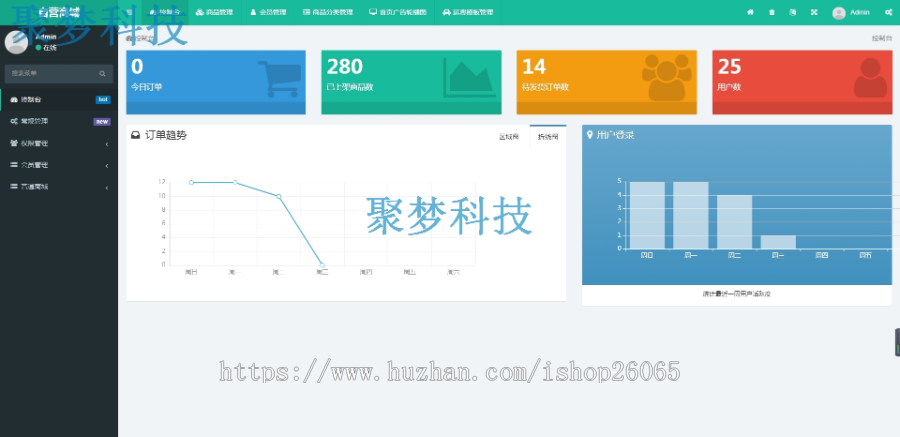Screen dimensions: 900x437
Task: Open the 用户数 red card footer
Action: click(802, 108)
